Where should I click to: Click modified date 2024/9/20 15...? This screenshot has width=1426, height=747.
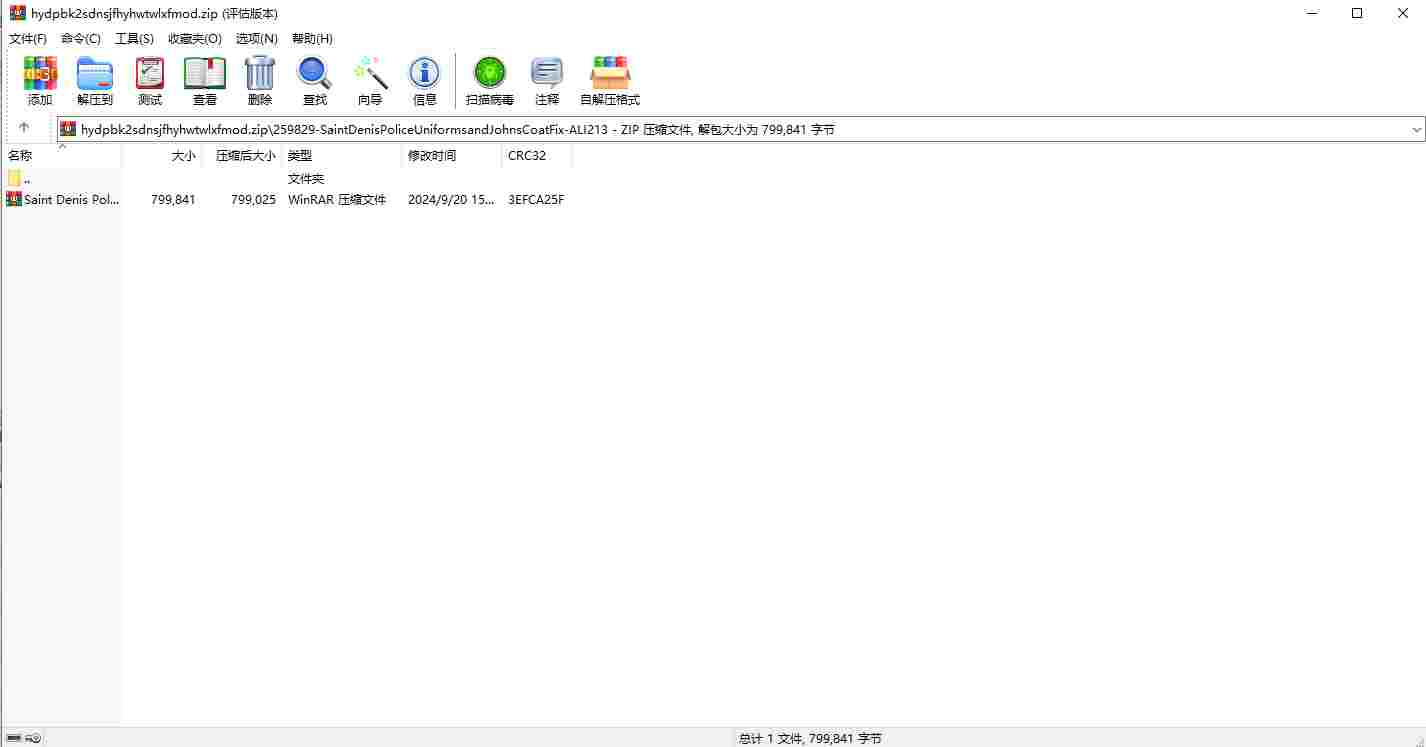451,199
